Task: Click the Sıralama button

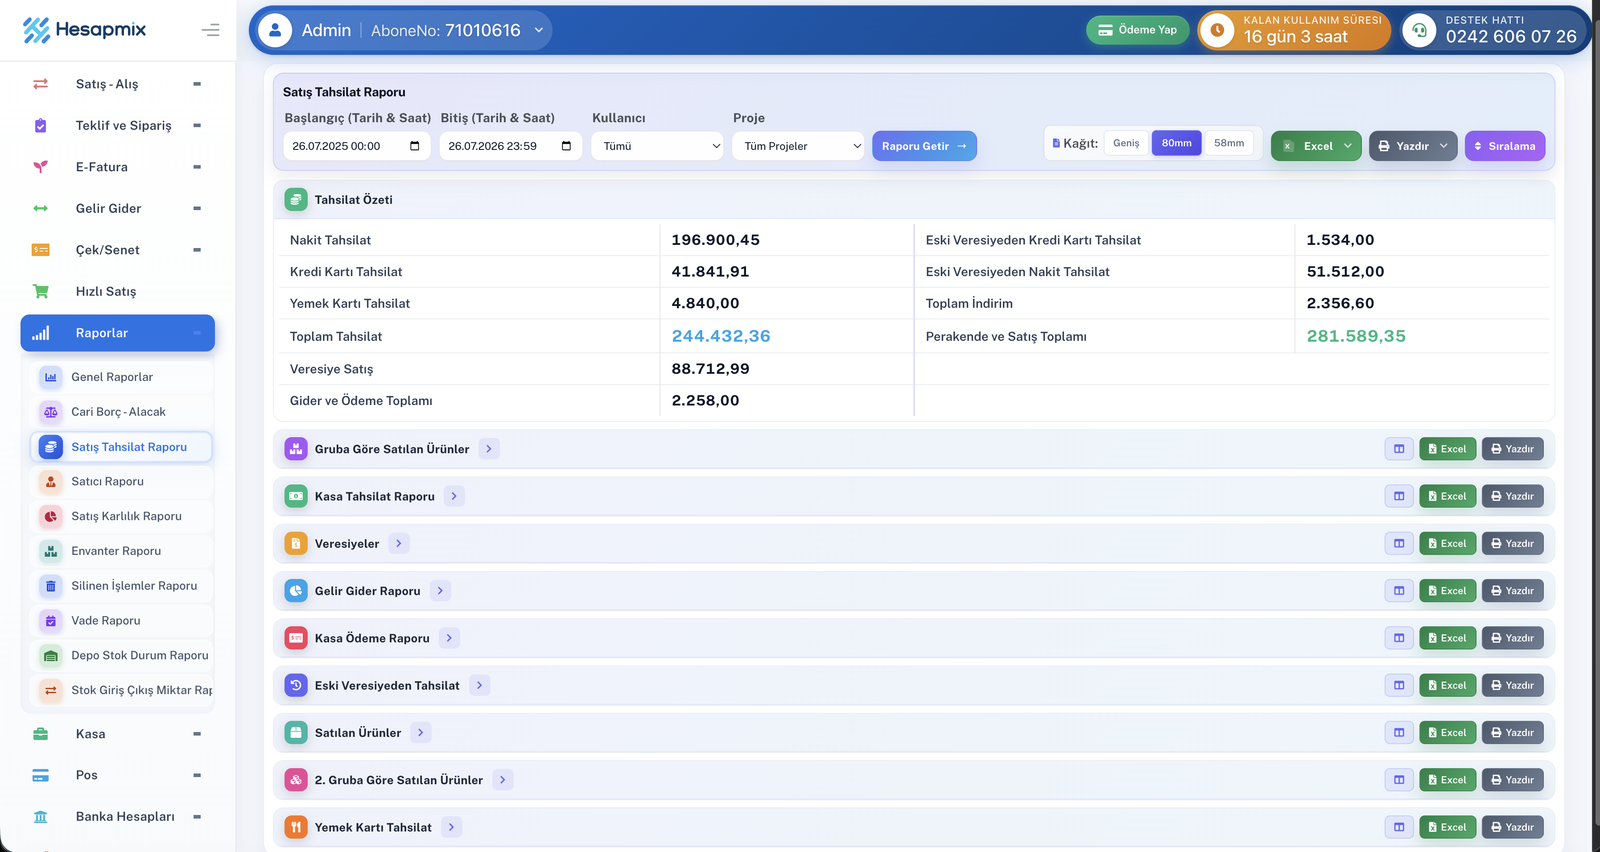Action: click(1505, 146)
